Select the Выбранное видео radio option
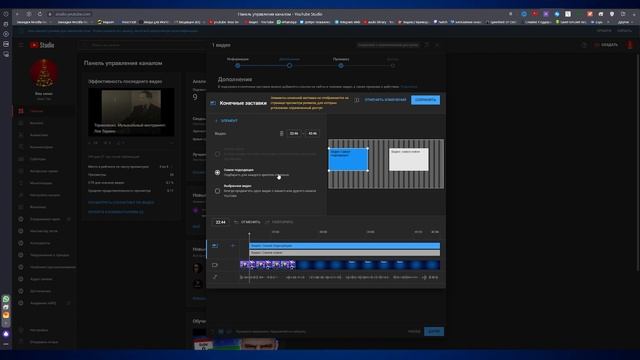Image resolution: width=640 pixels, height=360 pixels. [x=218, y=191]
